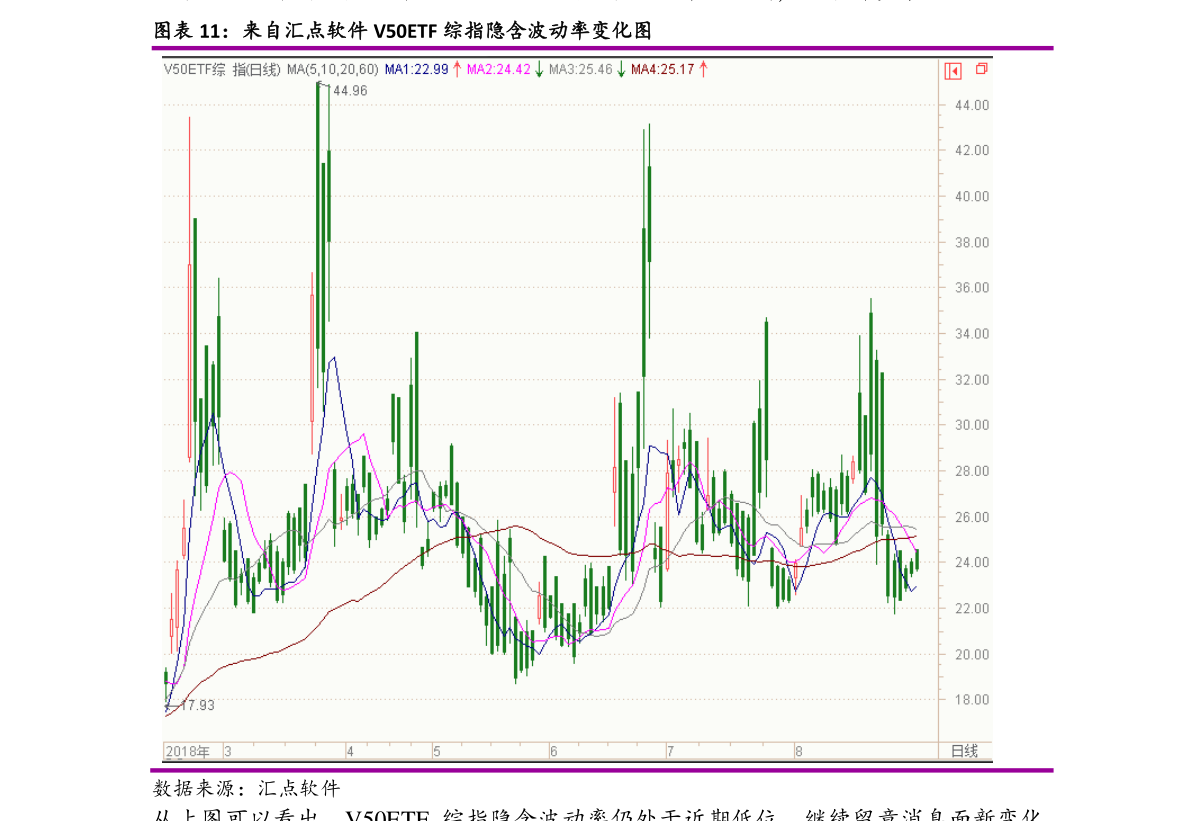The height and width of the screenshot is (821, 1191).
Task: Click the green down arrow after MA2:24.42
Action: click(539, 69)
